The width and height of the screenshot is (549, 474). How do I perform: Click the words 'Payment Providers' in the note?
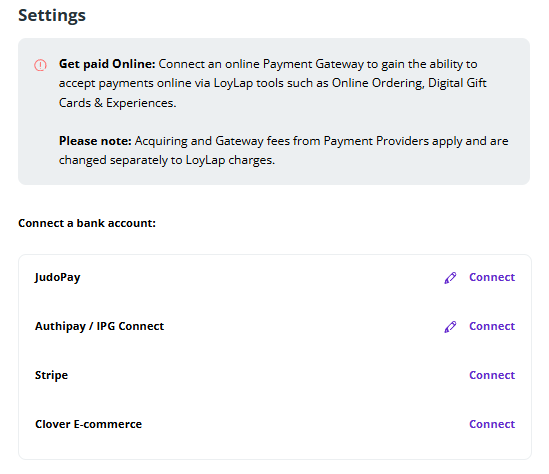pos(376,141)
